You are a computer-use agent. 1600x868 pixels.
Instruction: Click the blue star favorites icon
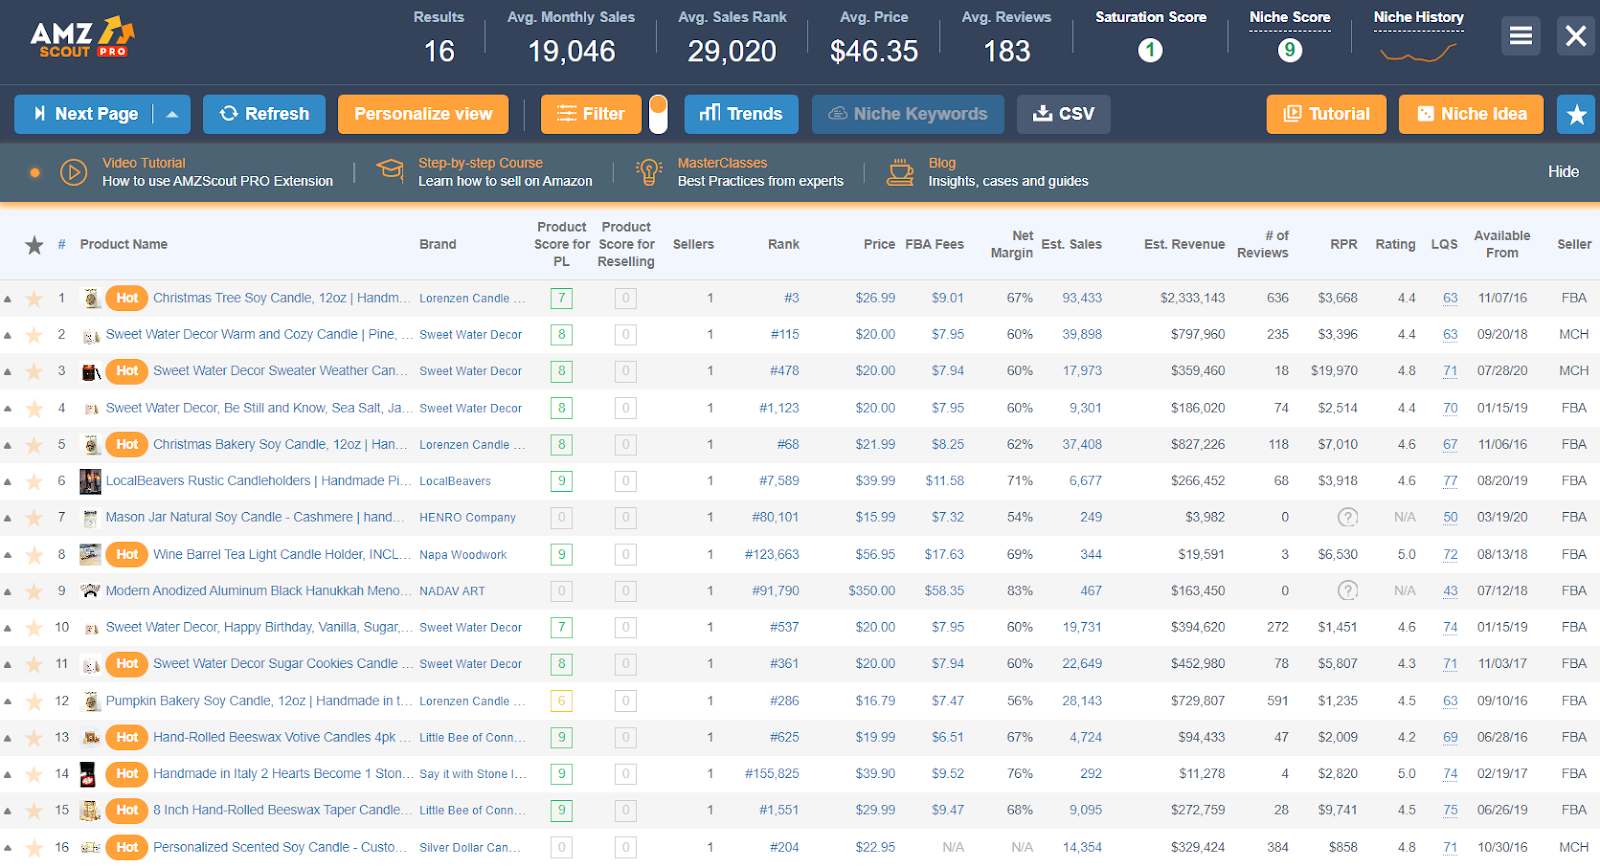[x=1576, y=114]
